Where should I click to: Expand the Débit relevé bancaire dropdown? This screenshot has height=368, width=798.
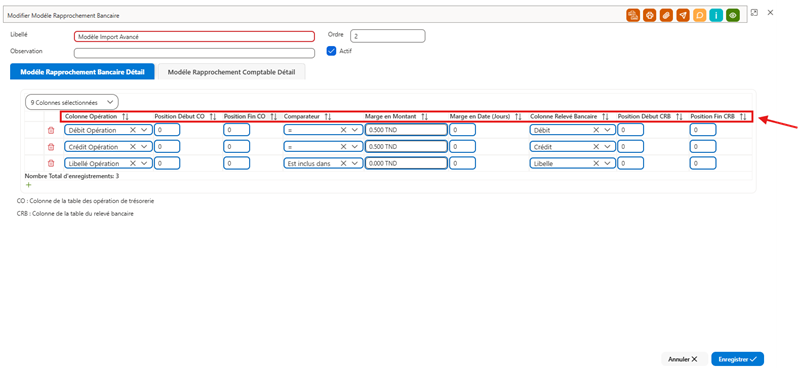(x=607, y=130)
